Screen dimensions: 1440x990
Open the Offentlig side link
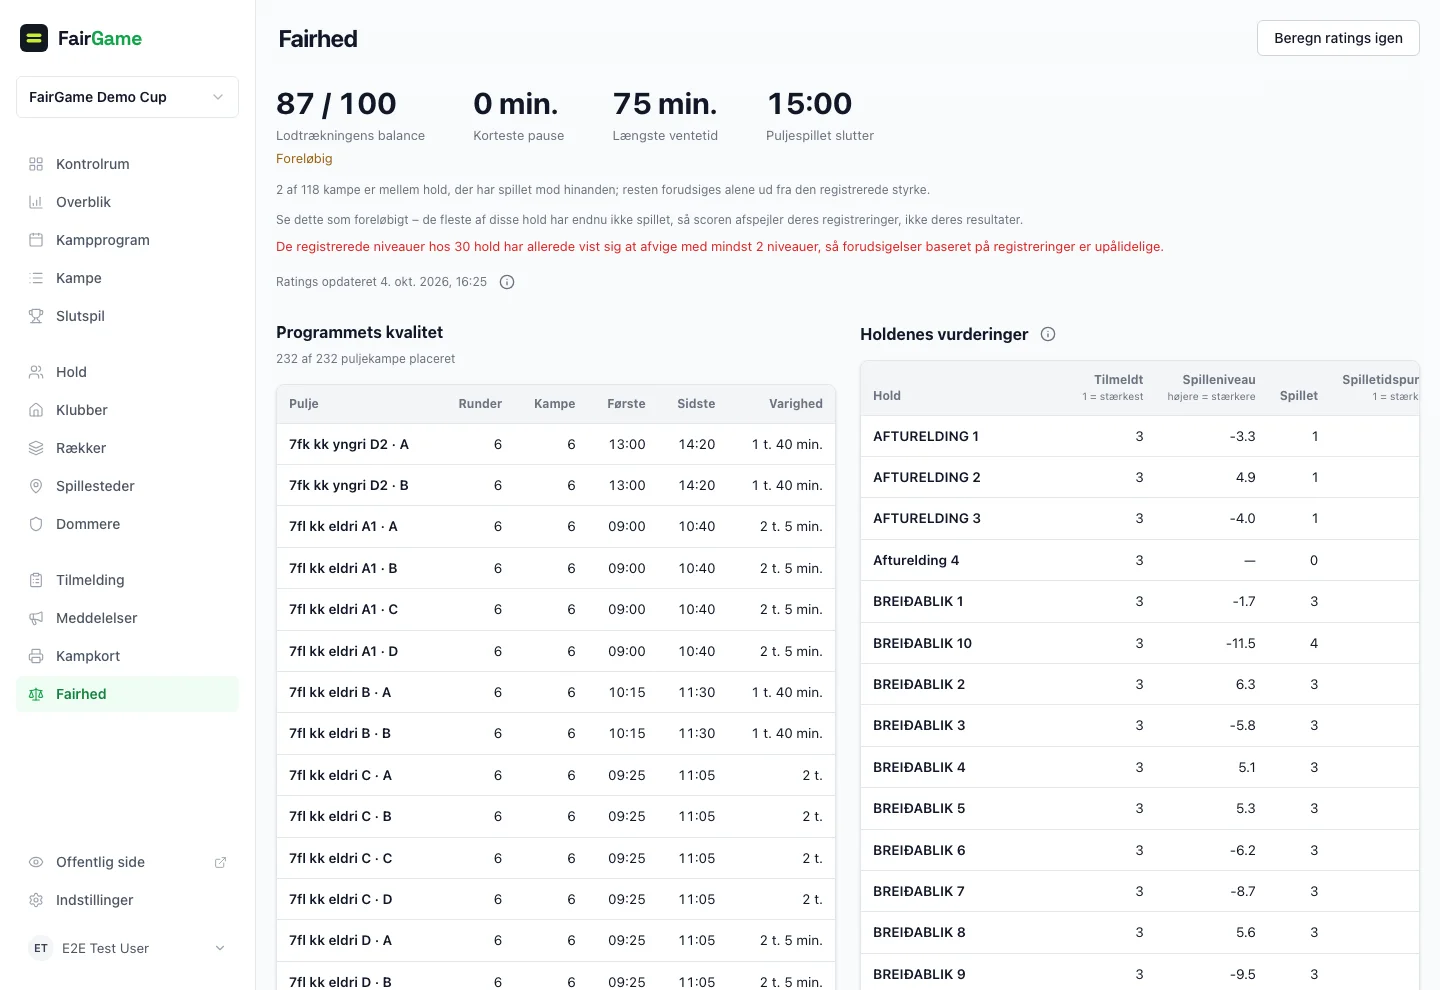[x=127, y=862]
